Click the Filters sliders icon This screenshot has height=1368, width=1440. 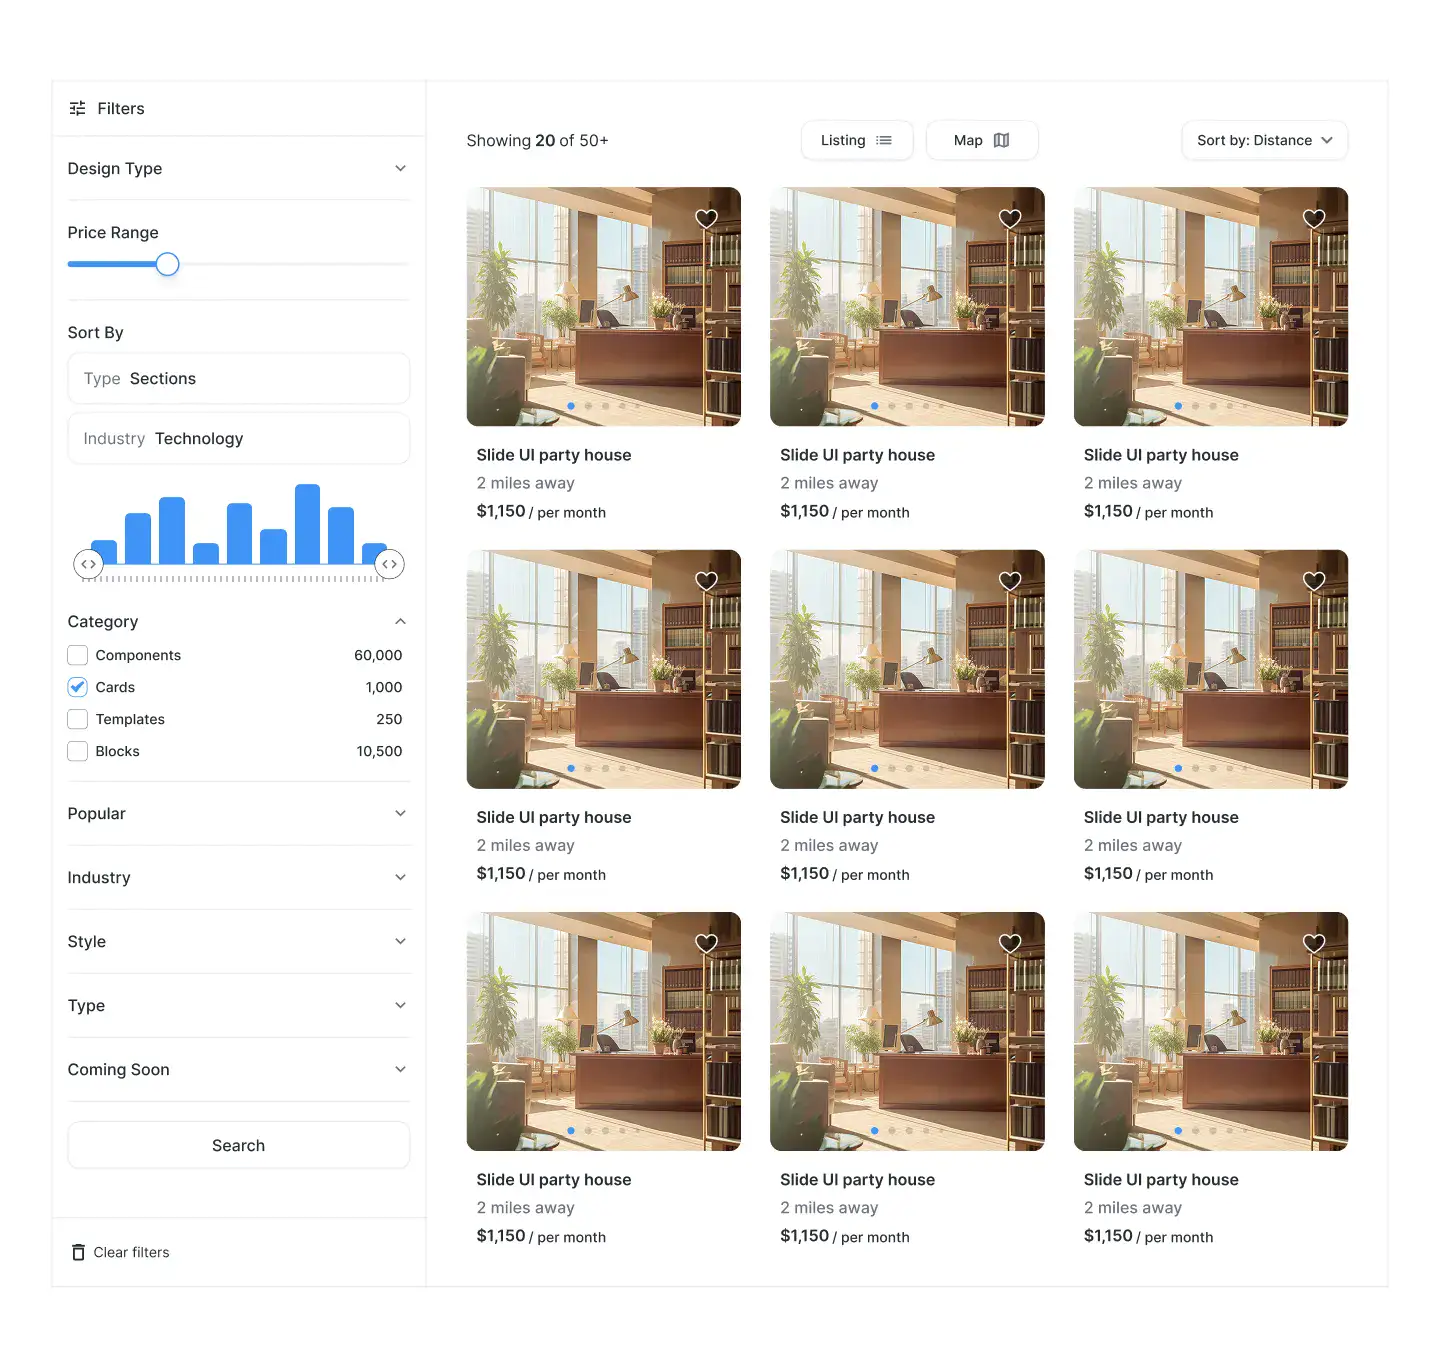point(77,108)
